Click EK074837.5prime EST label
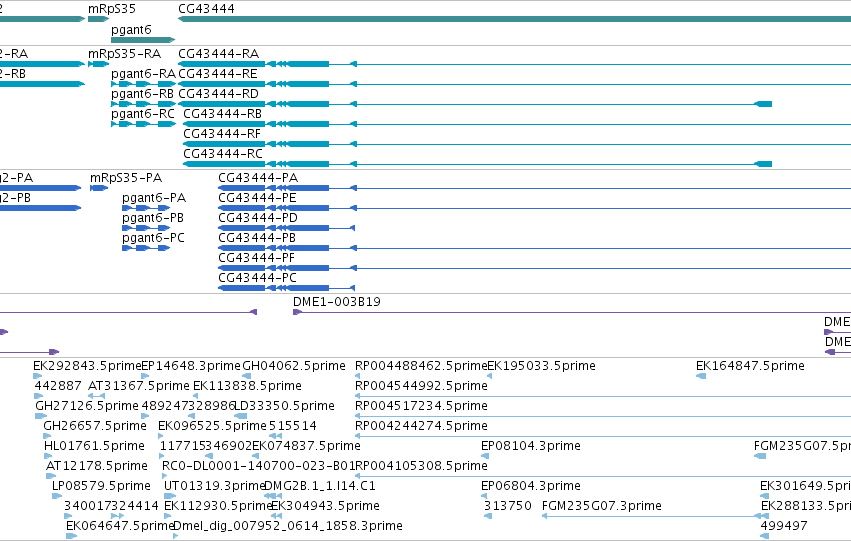This screenshot has width=851, height=541. tap(307, 446)
